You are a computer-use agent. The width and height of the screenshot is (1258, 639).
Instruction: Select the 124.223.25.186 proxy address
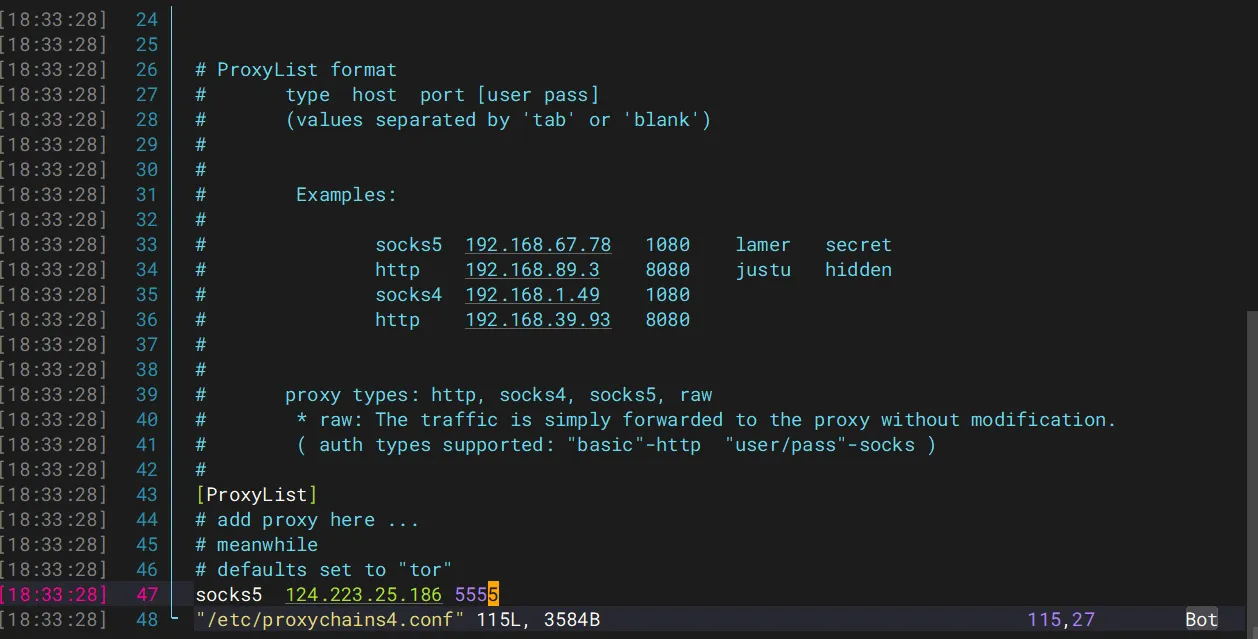point(363,595)
